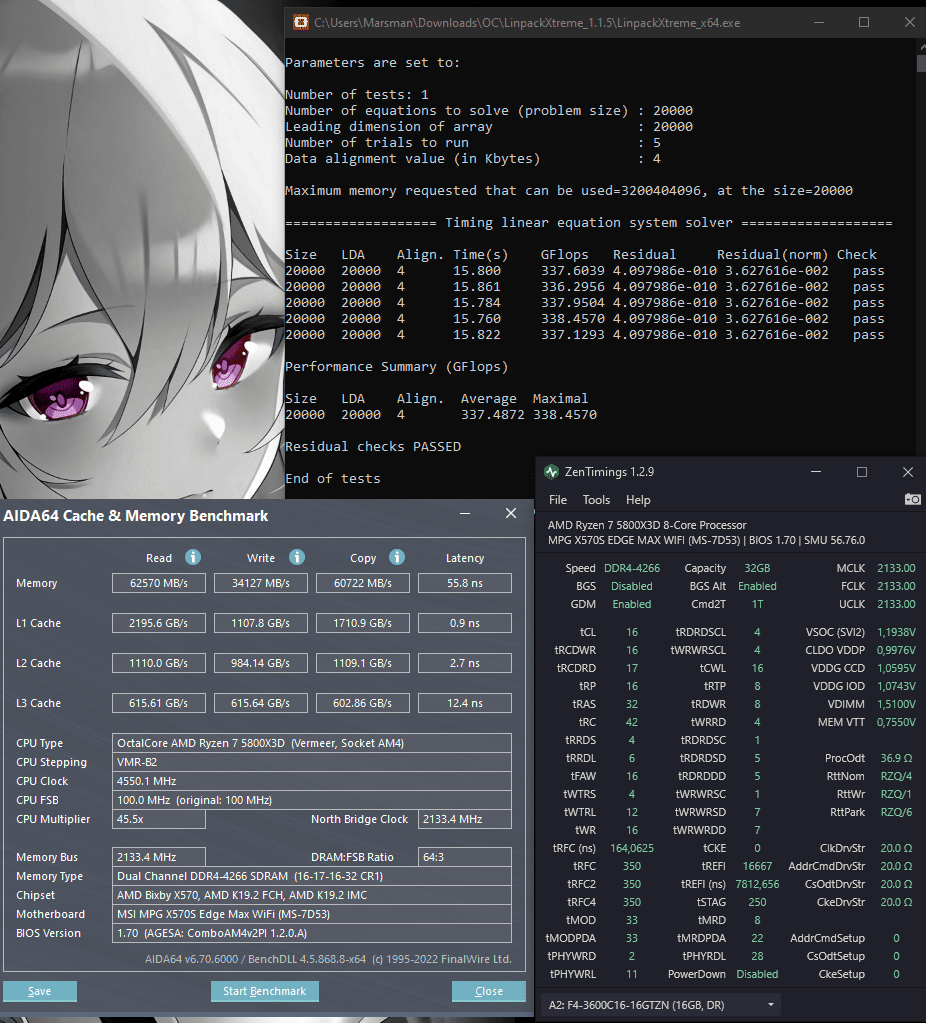Take screenshot with ZenTimings camera icon
The image size is (926, 1023).
coord(912,500)
